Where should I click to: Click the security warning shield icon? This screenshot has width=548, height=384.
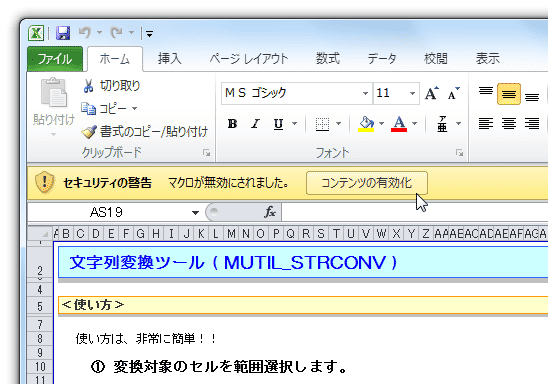[45, 182]
